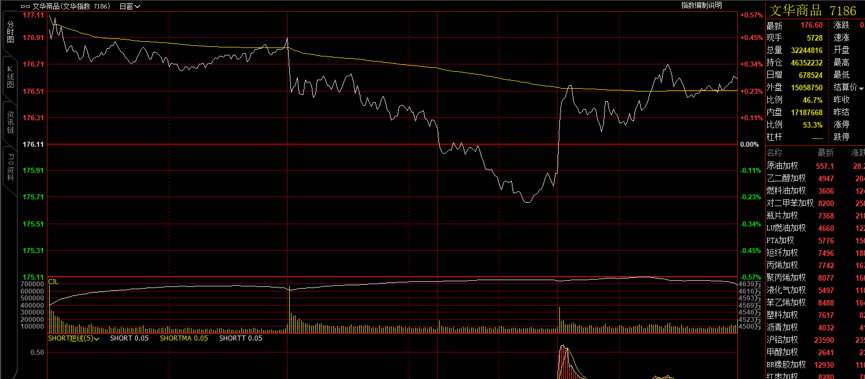This screenshot has height=379, width=865.
Task: Click the SHORTT 0.05 indicator label
Action: 241,338
